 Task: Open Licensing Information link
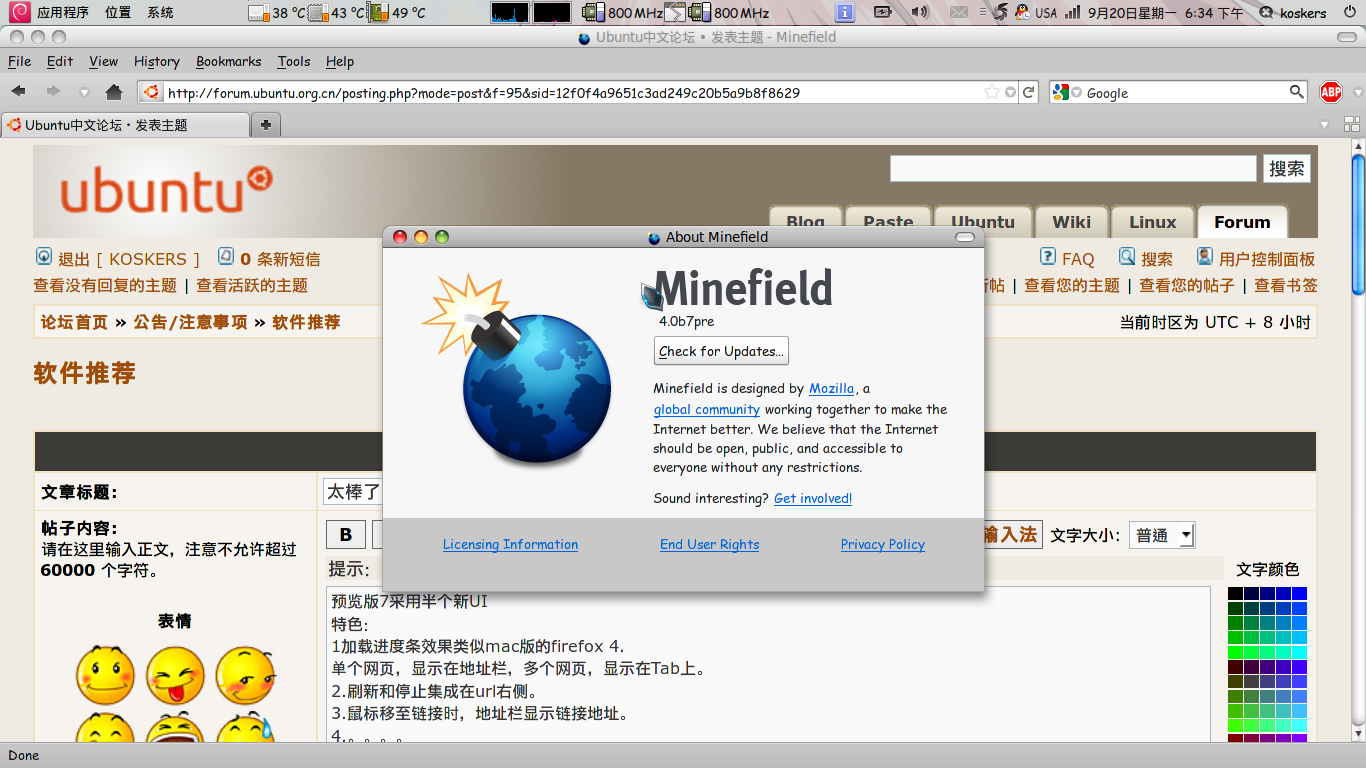coord(510,544)
